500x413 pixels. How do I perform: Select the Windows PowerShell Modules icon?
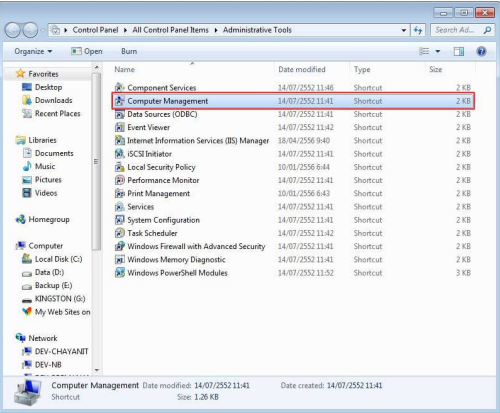(120, 273)
